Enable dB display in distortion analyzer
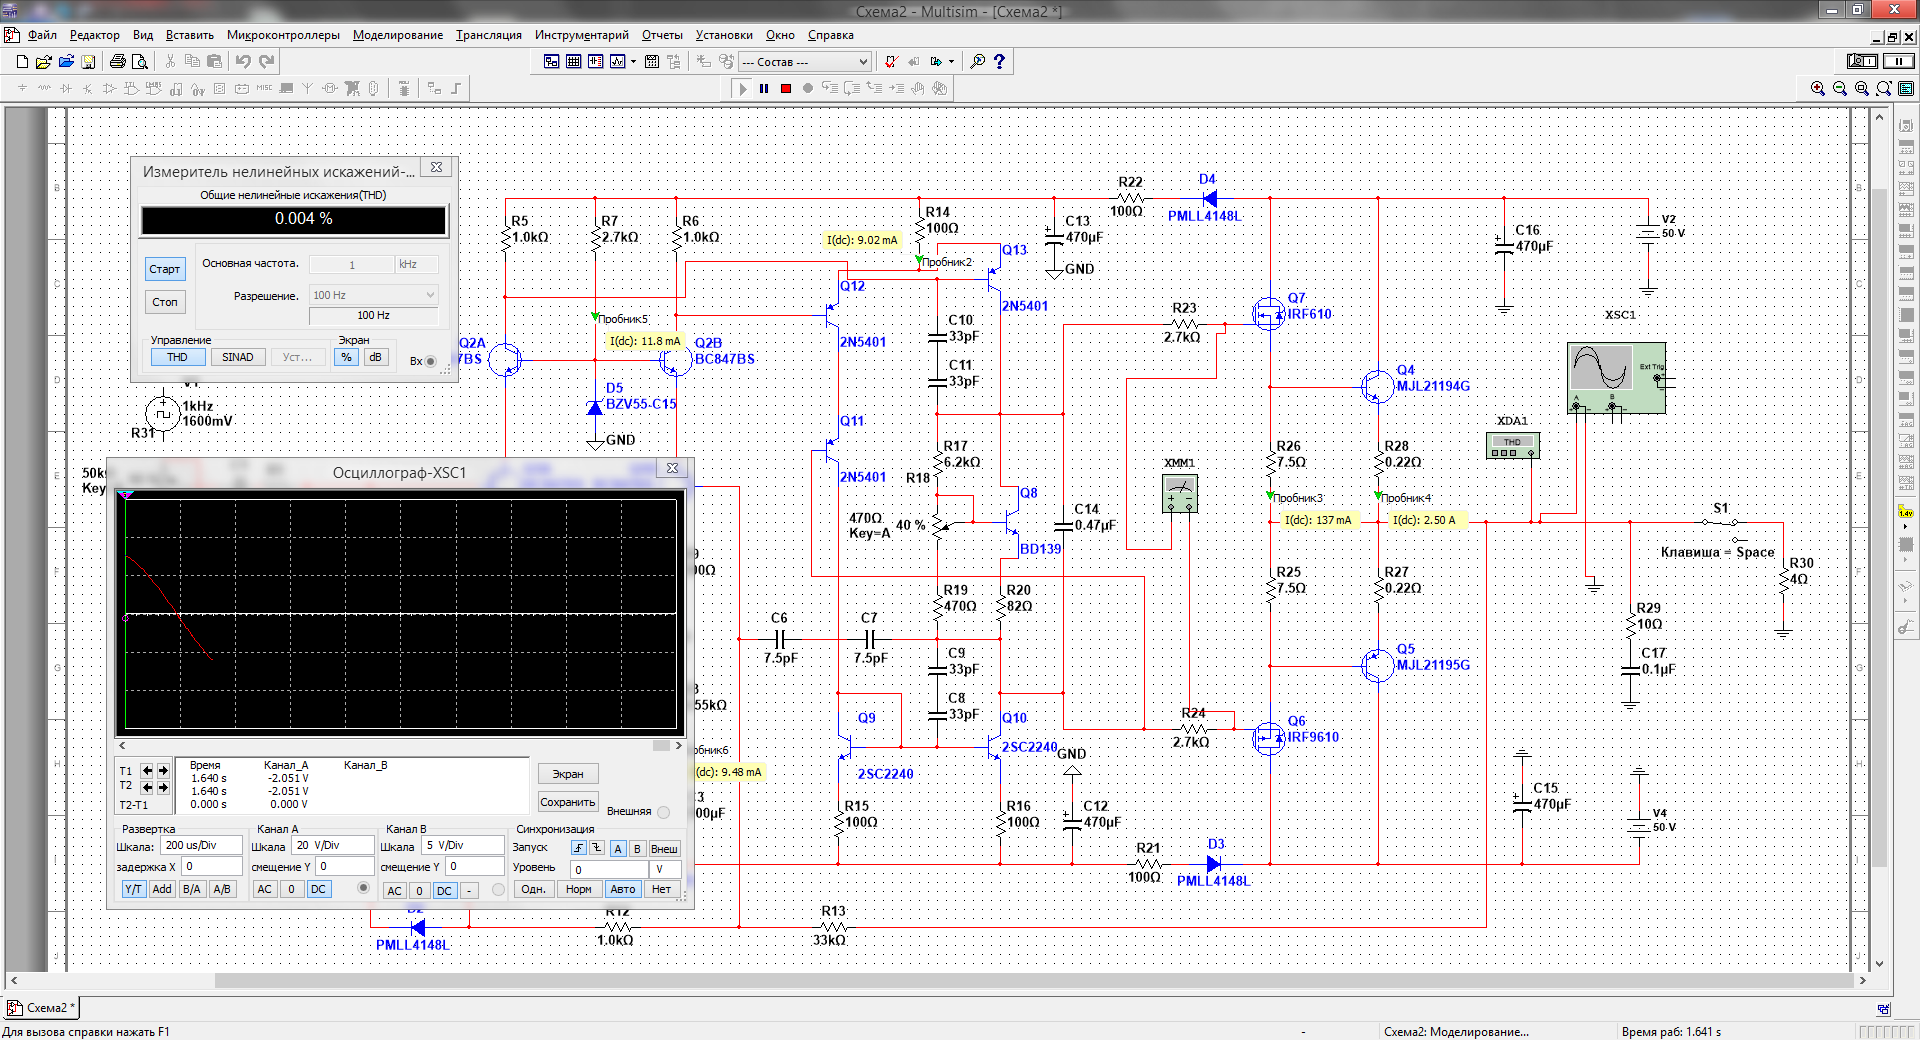This screenshot has height=1040, width=1920. click(375, 357)
